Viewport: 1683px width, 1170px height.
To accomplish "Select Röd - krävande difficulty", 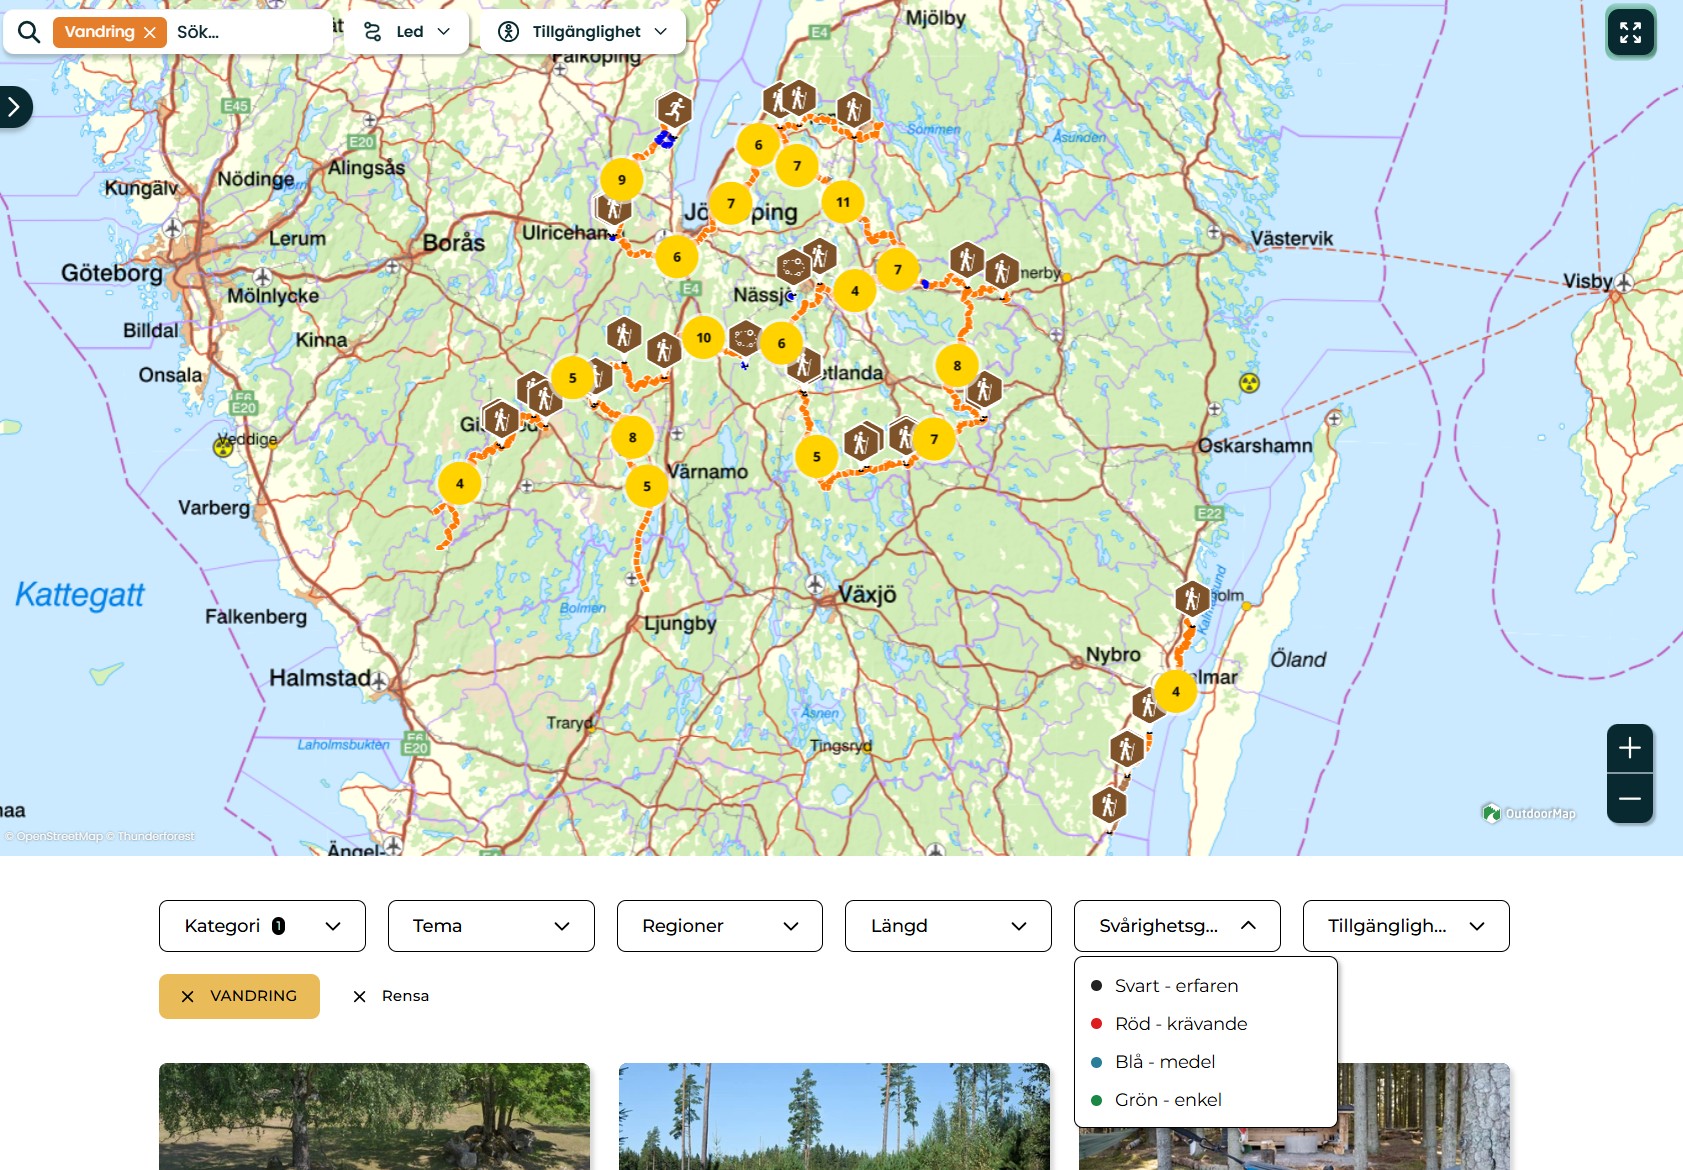I will click(x=1180, y=1024).
